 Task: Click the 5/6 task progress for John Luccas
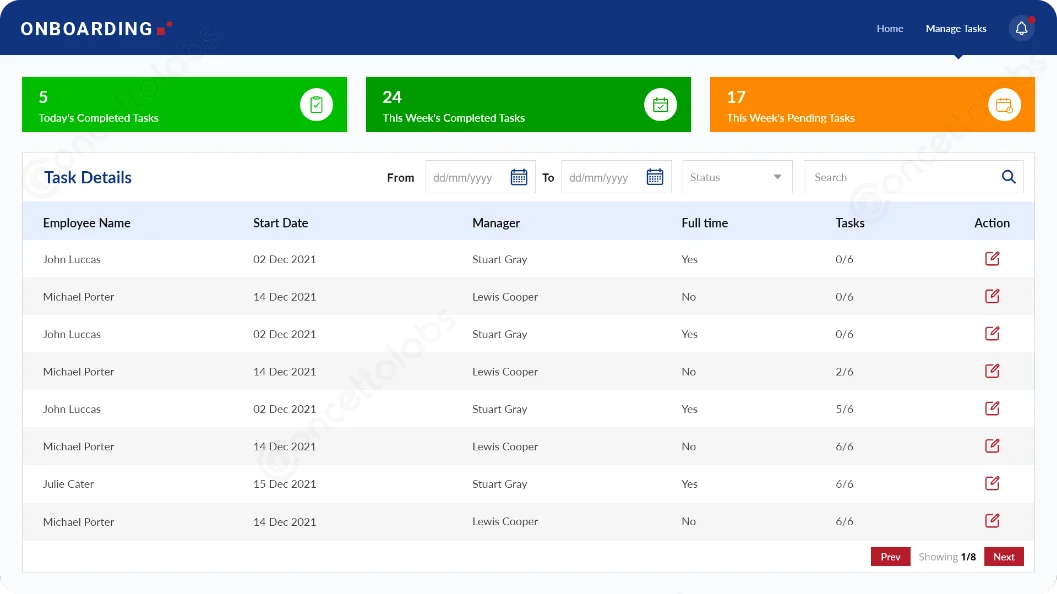(845, 408)
